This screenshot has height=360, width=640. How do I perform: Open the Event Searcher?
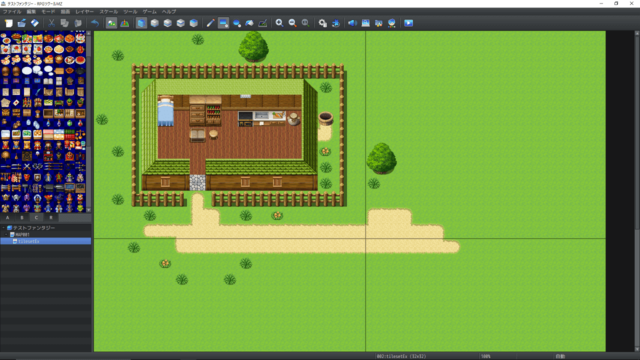[x=365, y=23]
